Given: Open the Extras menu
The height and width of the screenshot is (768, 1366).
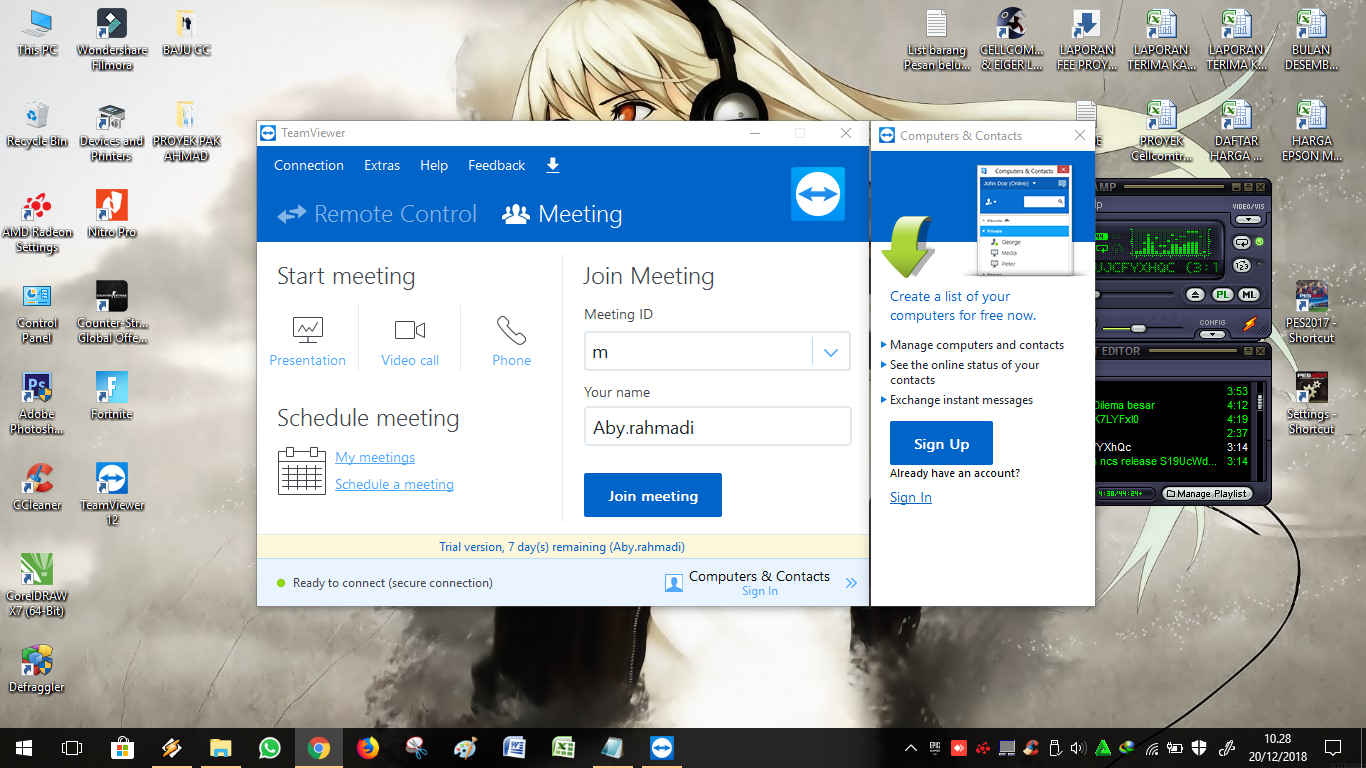Looking at the screenshot, I should coord(381,165).
